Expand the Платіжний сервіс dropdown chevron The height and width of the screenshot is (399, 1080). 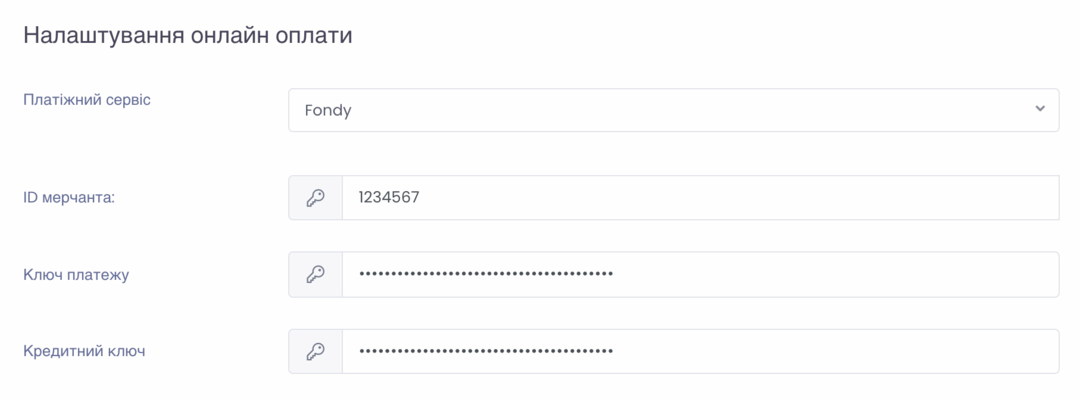tap(1040, 109)
